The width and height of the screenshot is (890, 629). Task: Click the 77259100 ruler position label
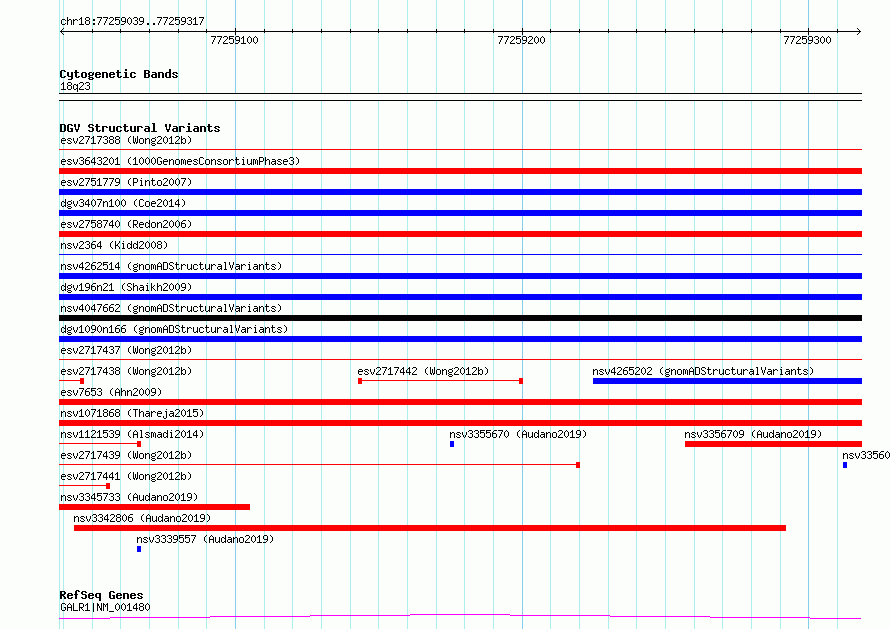[234, 40]
